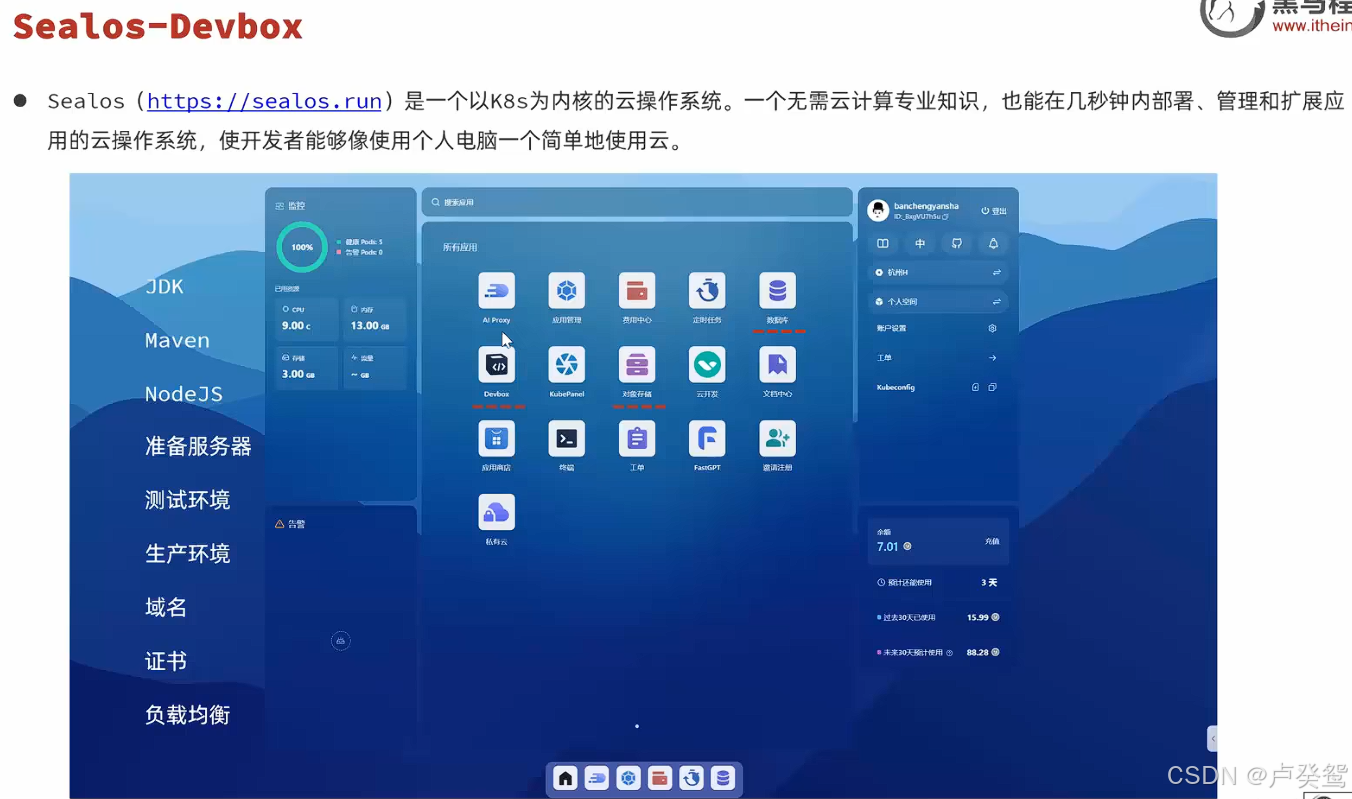Viewport: 1352px width, 799px height.
Task: Click the 监控 panel header
Action: point(291,205)
